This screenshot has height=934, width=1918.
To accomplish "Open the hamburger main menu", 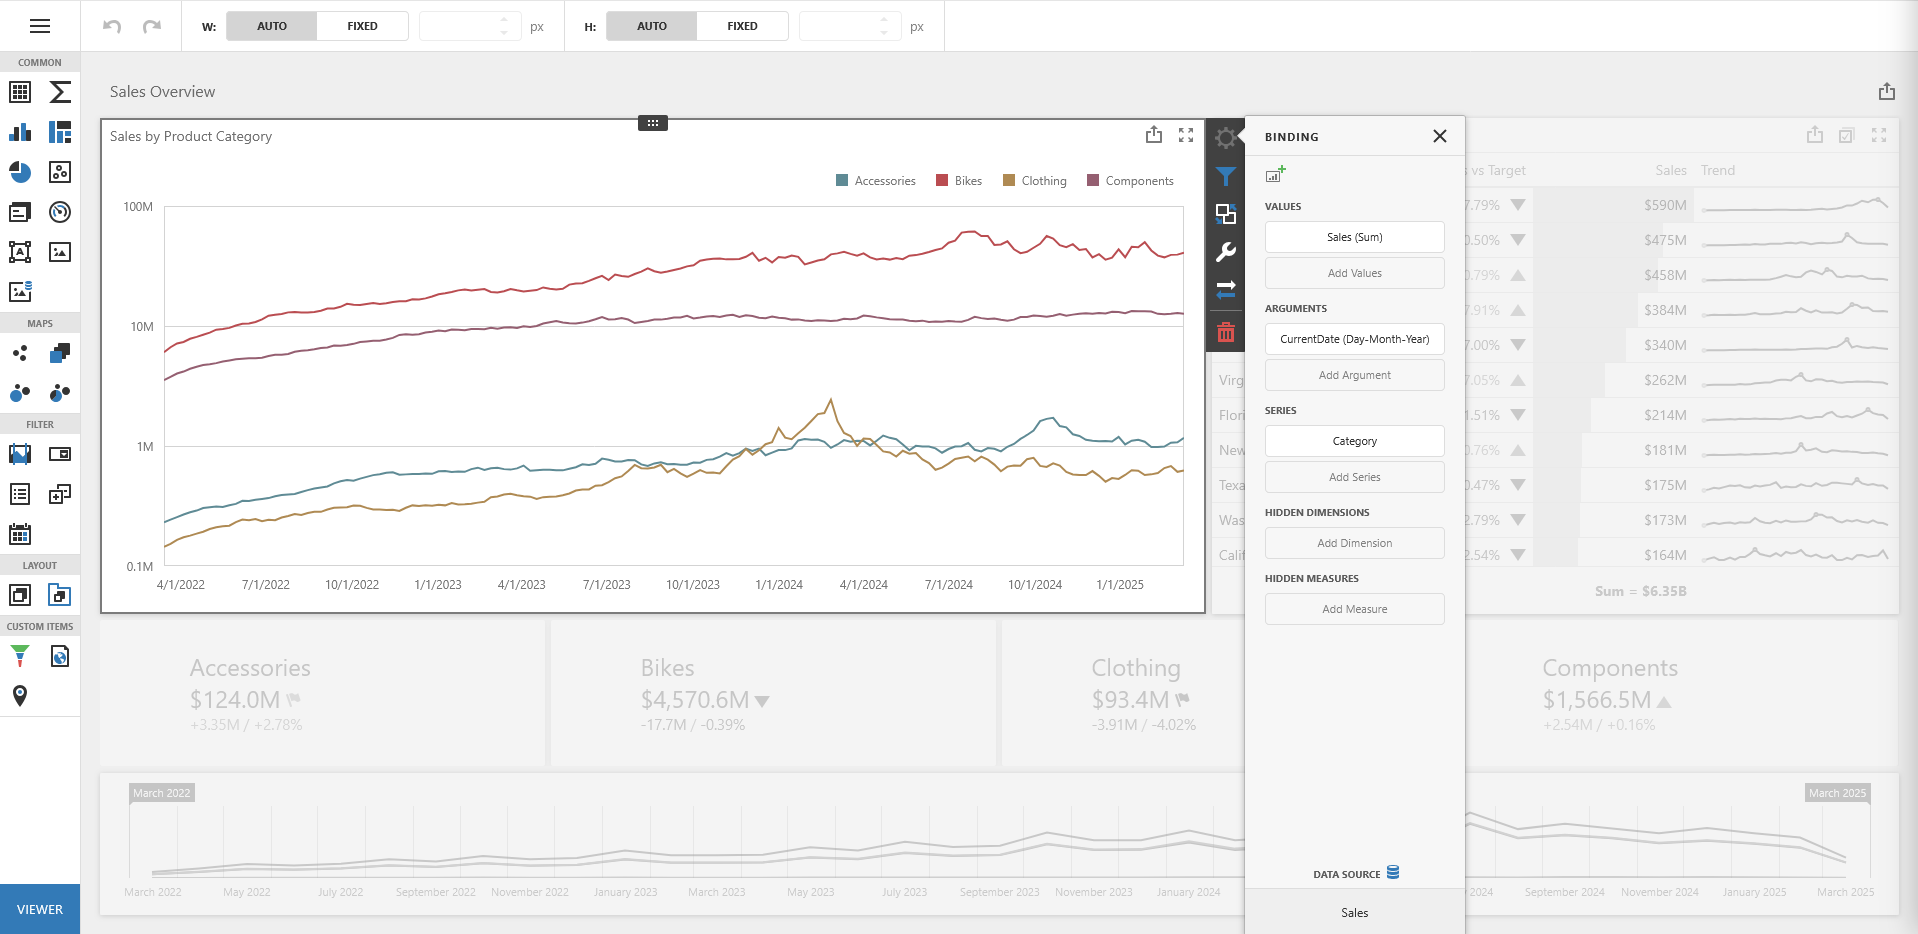I will tap(40, 26).
